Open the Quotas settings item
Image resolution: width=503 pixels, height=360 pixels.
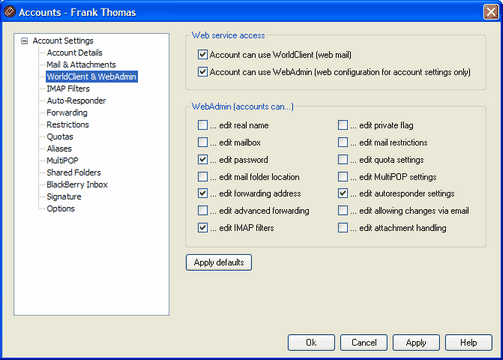(x=60, y=137)
